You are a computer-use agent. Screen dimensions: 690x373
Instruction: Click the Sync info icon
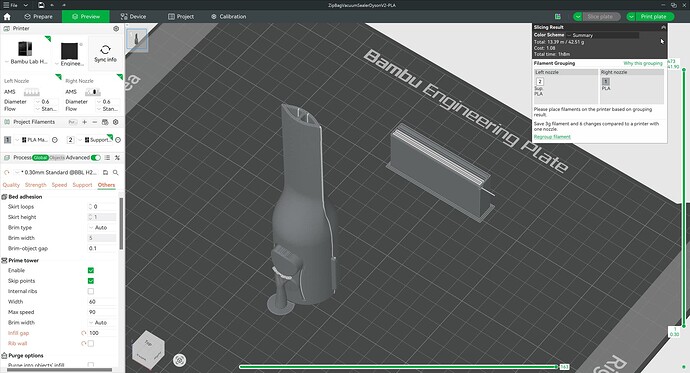pyautogui.click(x=105, y=49)
